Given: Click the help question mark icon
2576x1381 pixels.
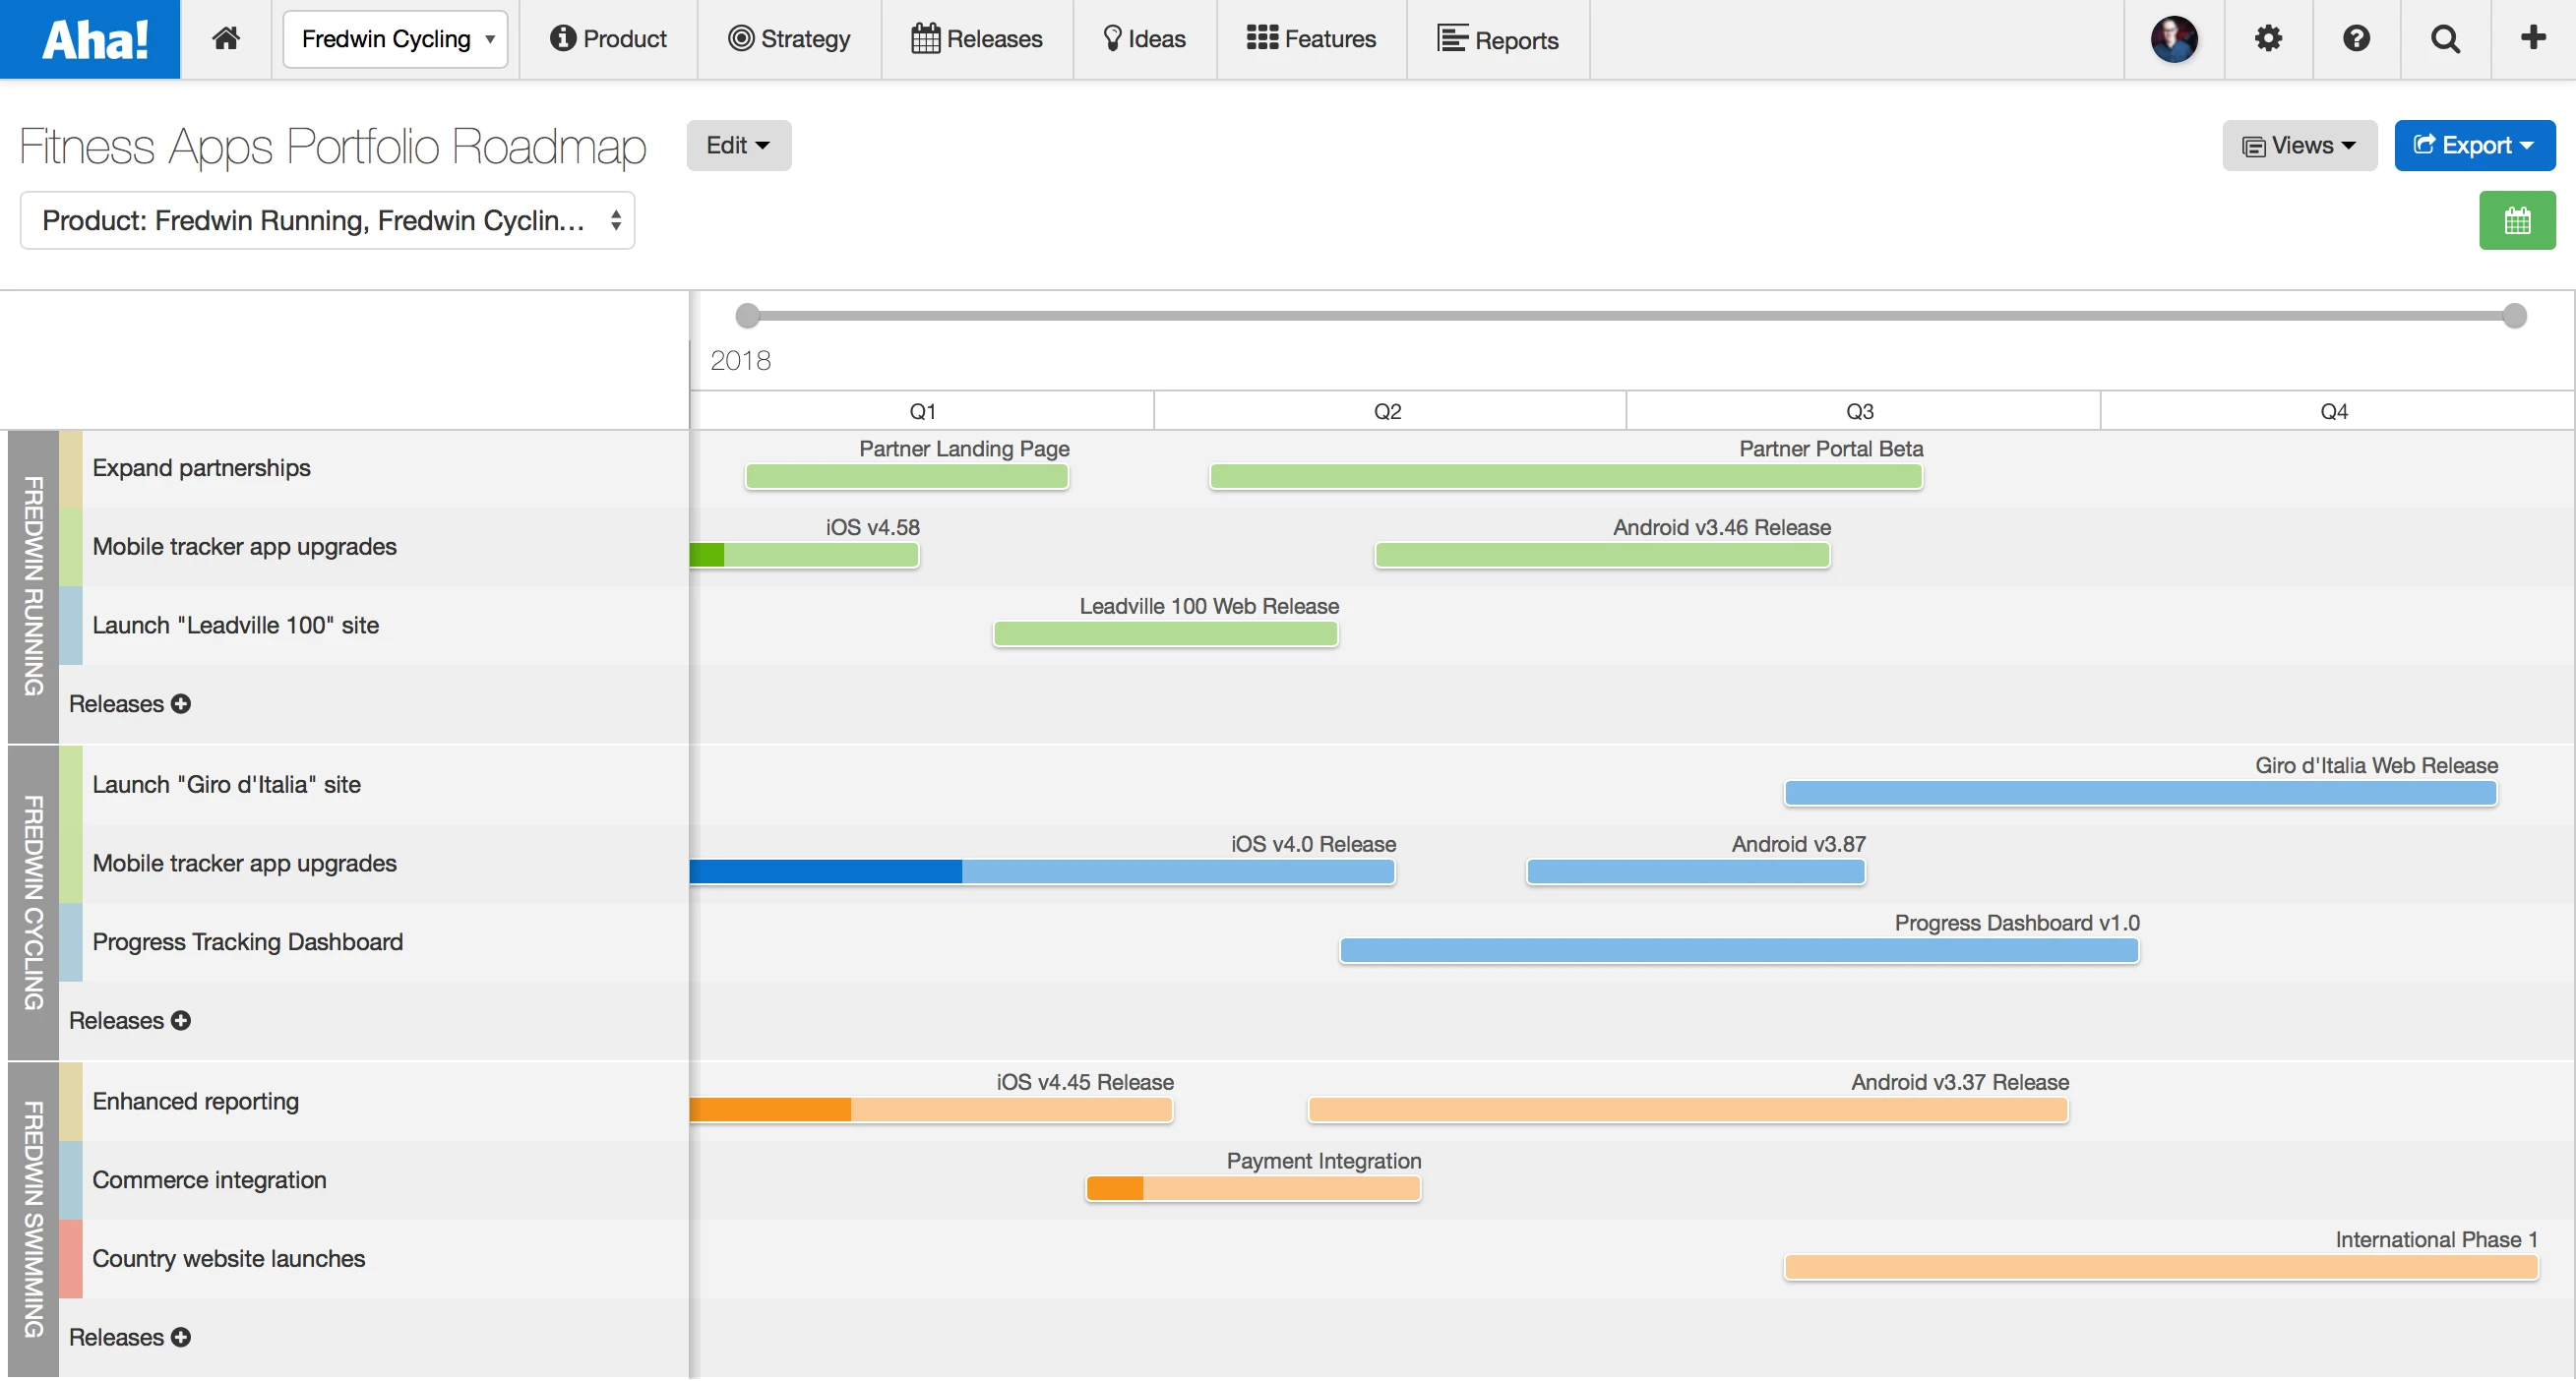Looking at the screenshot, I should [x=2356, y=39].
